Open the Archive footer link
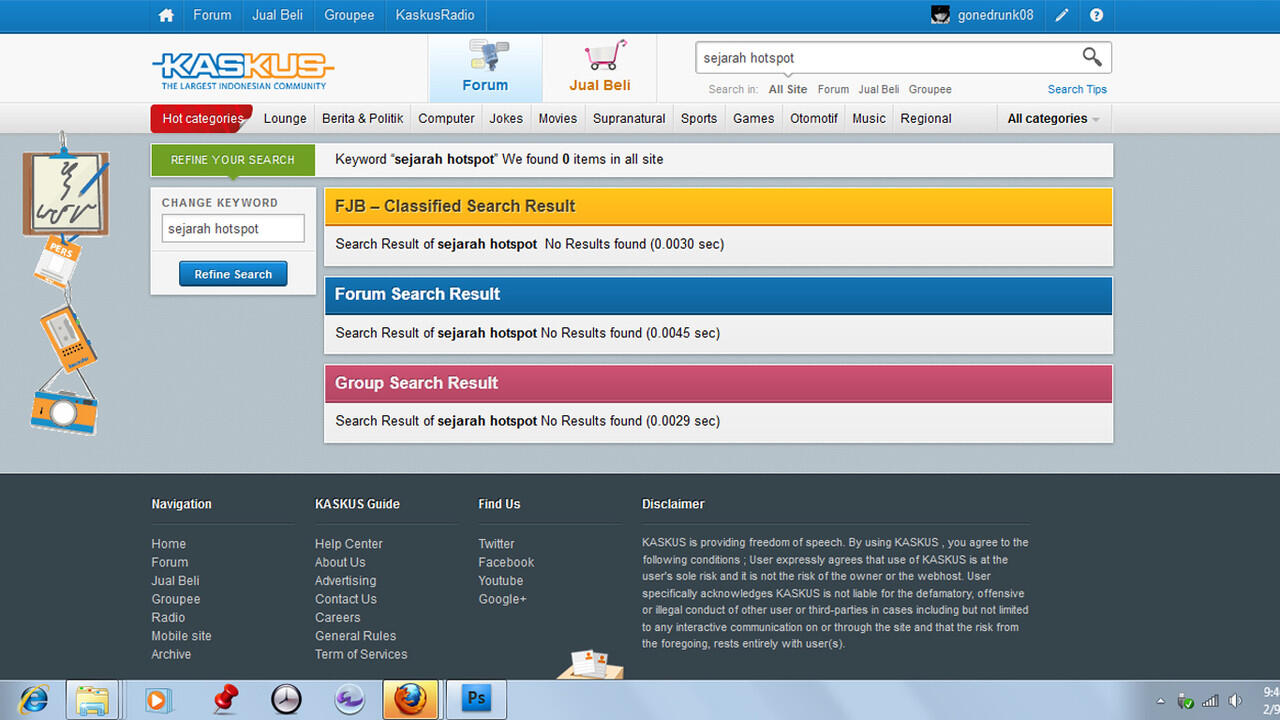Viewport: 1280px width, 720px height. click(x=171, y=654)
